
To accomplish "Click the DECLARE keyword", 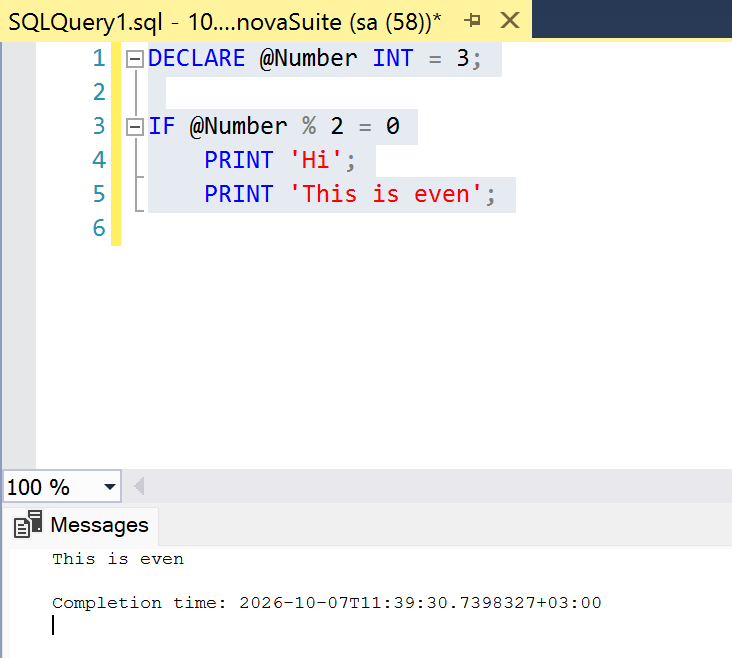I will (x=197, y=58).
